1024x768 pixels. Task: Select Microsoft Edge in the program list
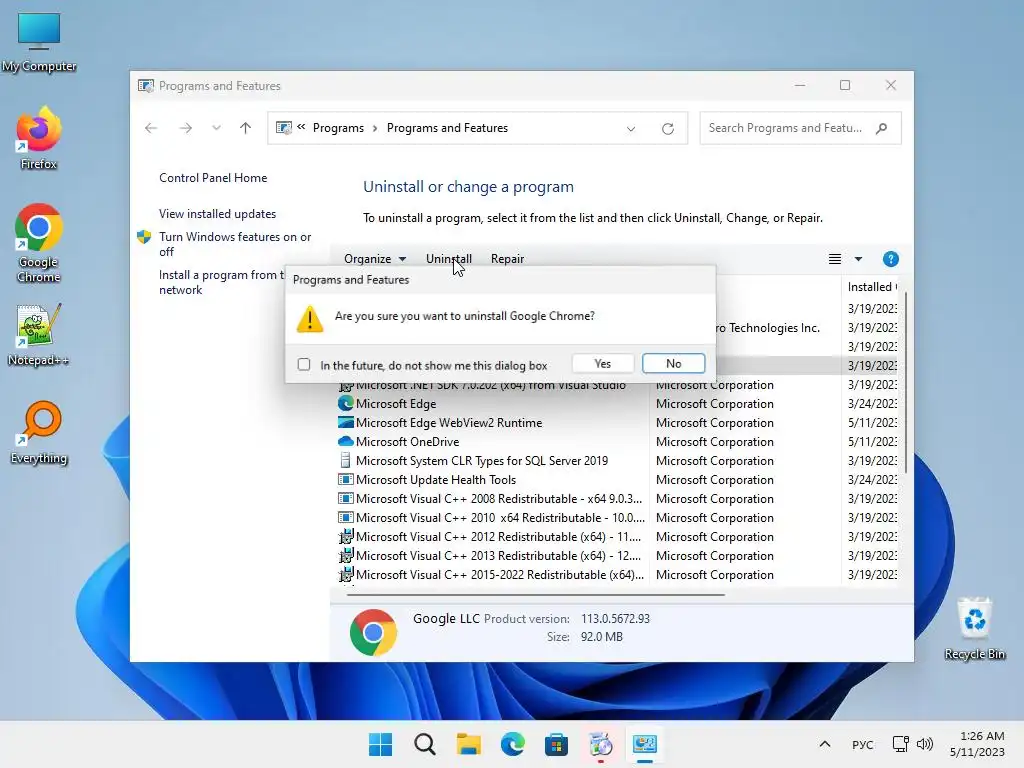[396, 404]
